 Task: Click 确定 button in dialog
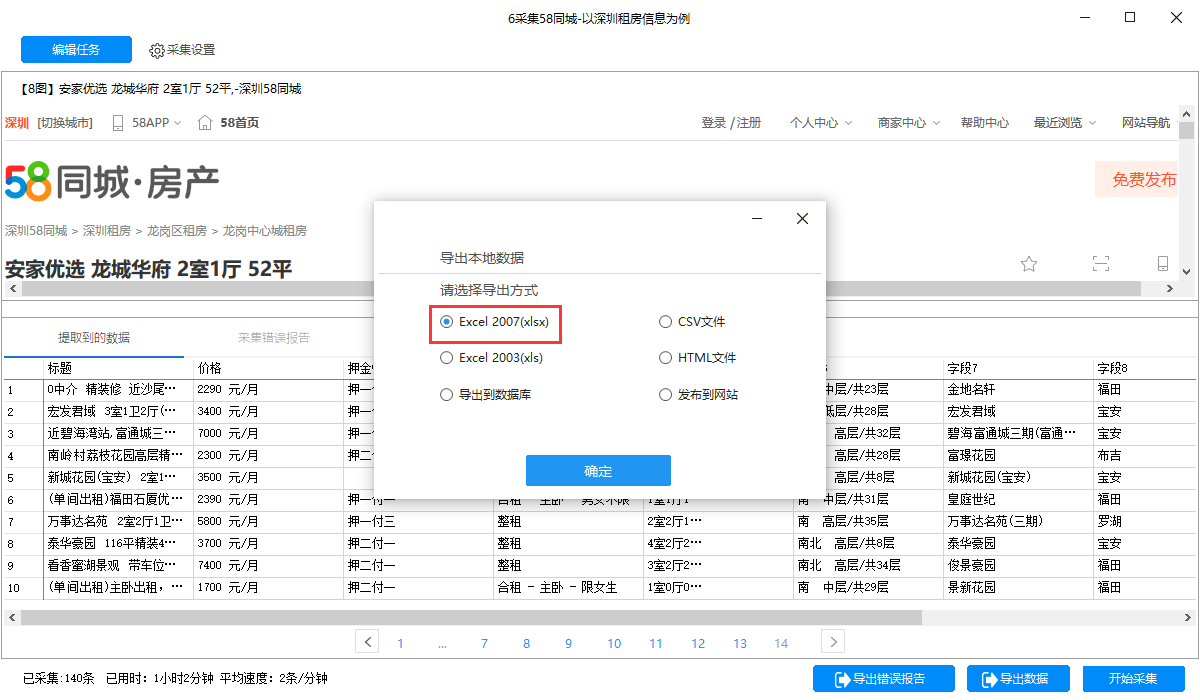click(598, 471)
